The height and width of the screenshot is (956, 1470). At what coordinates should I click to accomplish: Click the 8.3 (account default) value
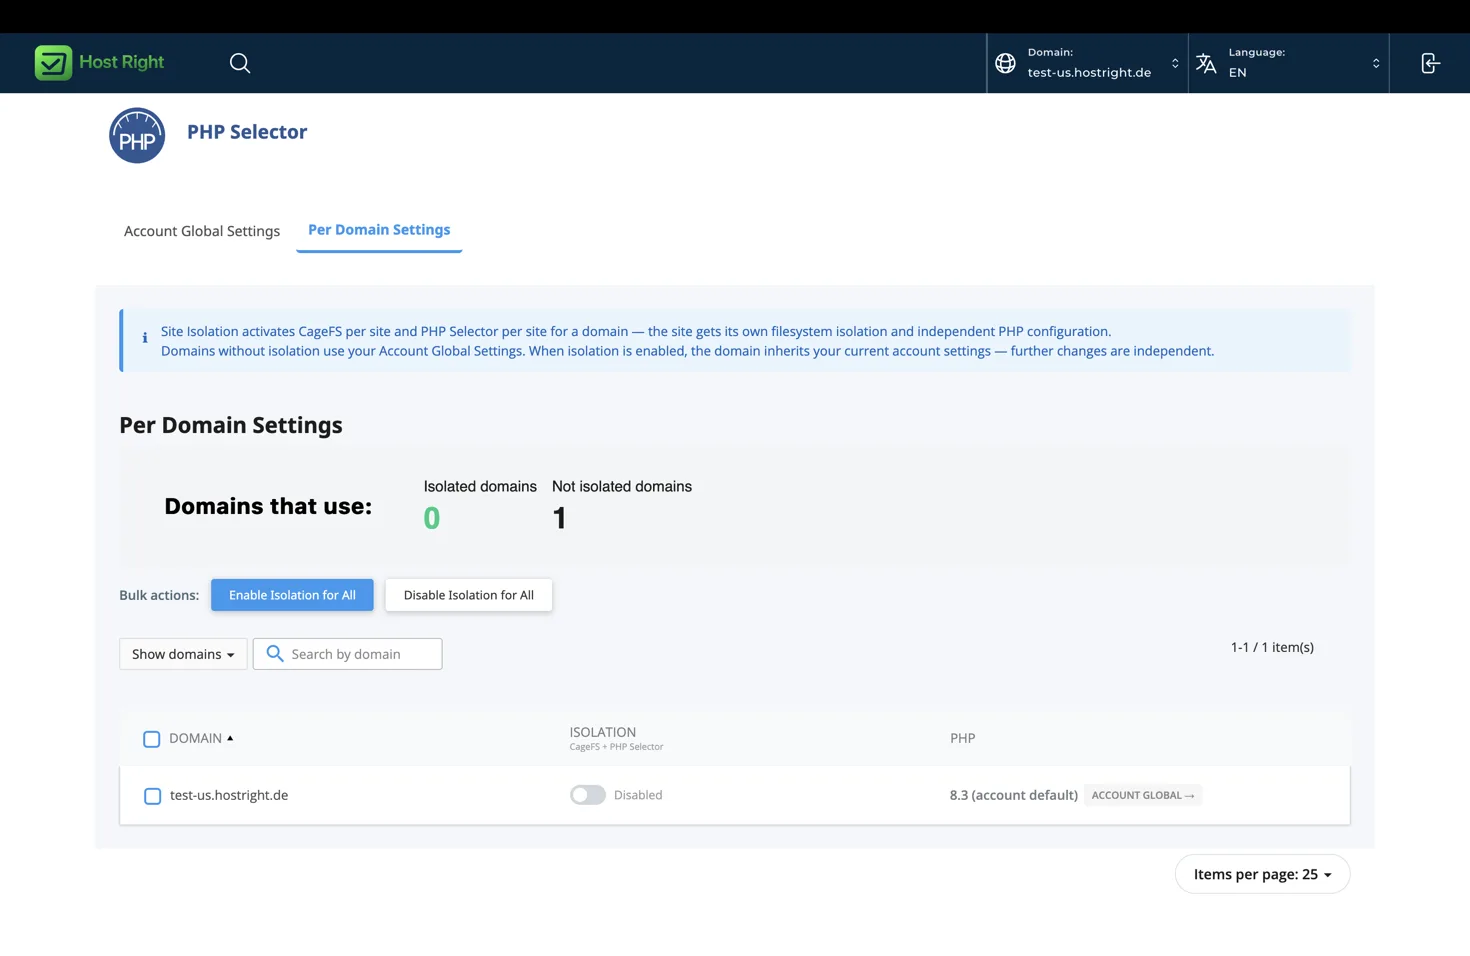pos(1014,795)
